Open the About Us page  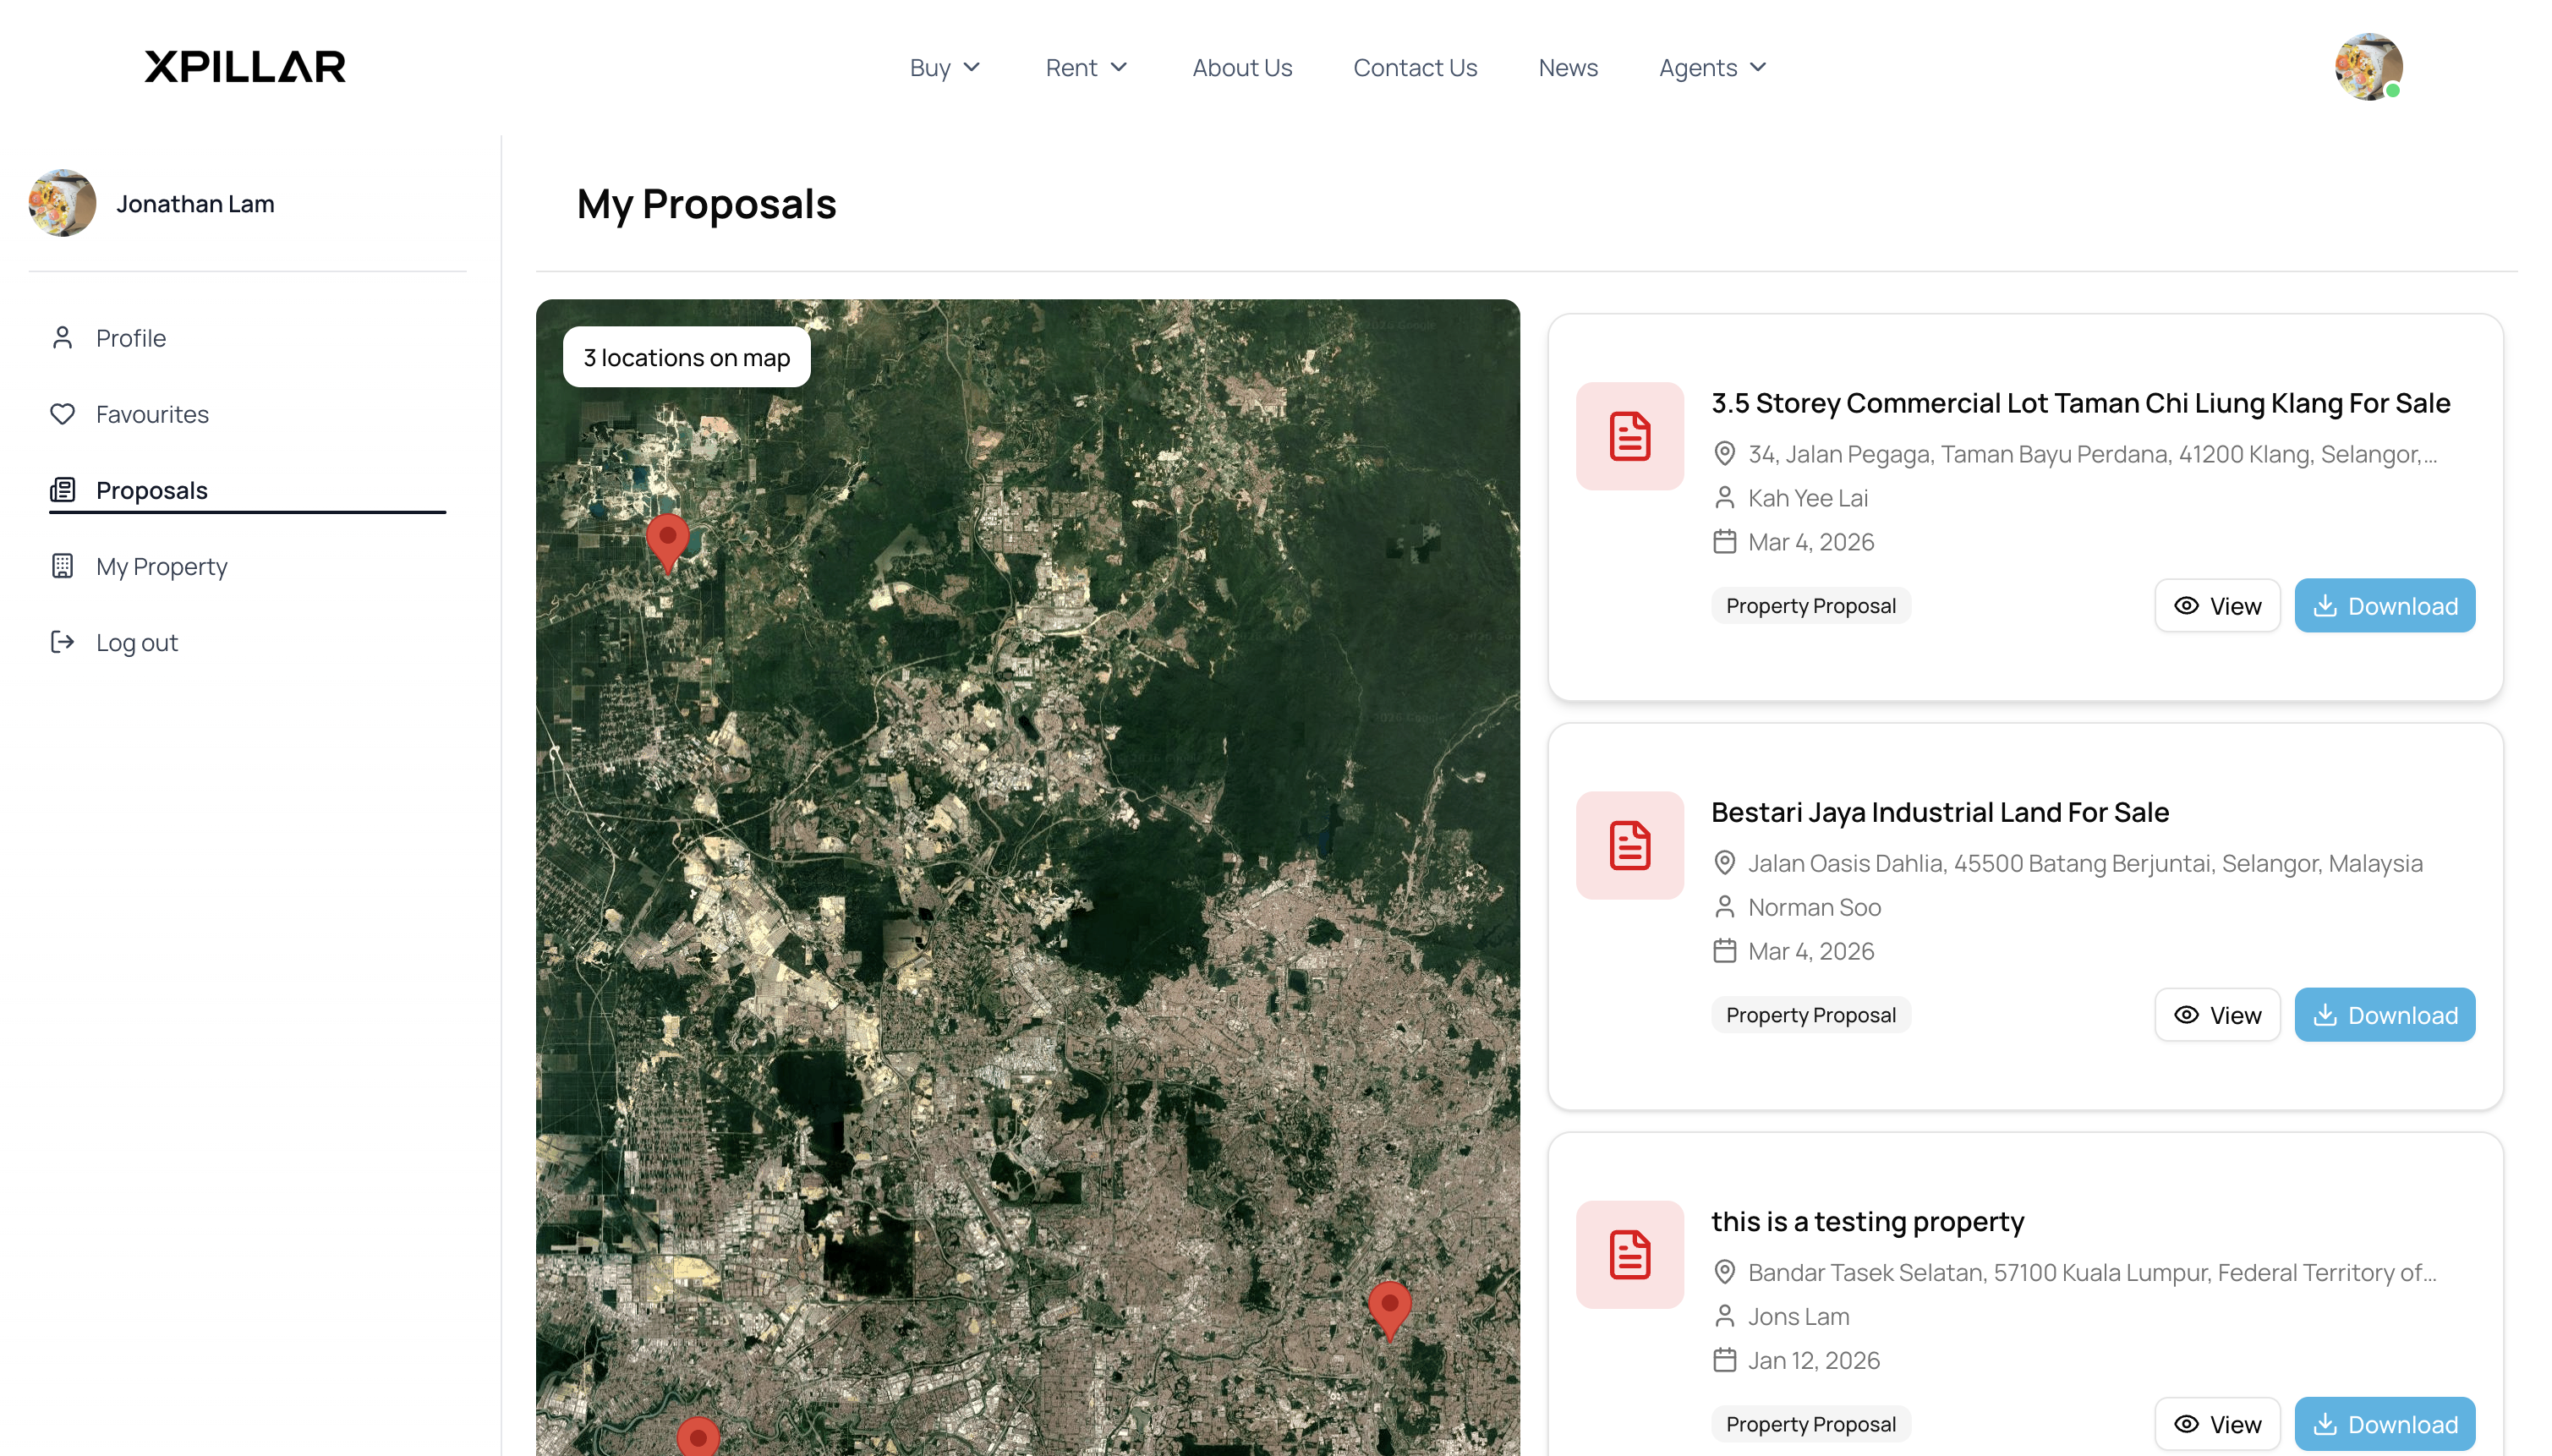click(1242, 67)
